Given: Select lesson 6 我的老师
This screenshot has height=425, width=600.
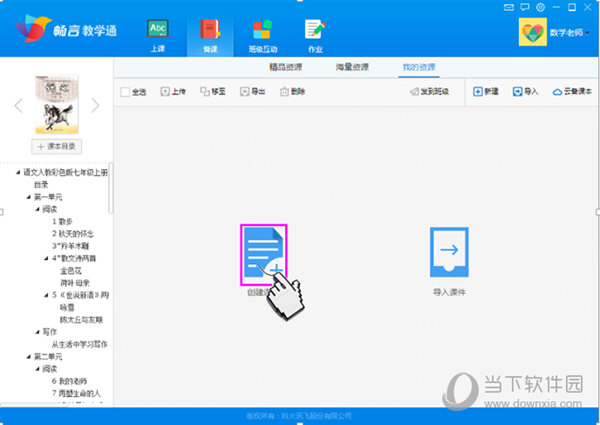Looking at the screenshot, I should (69, 381).
